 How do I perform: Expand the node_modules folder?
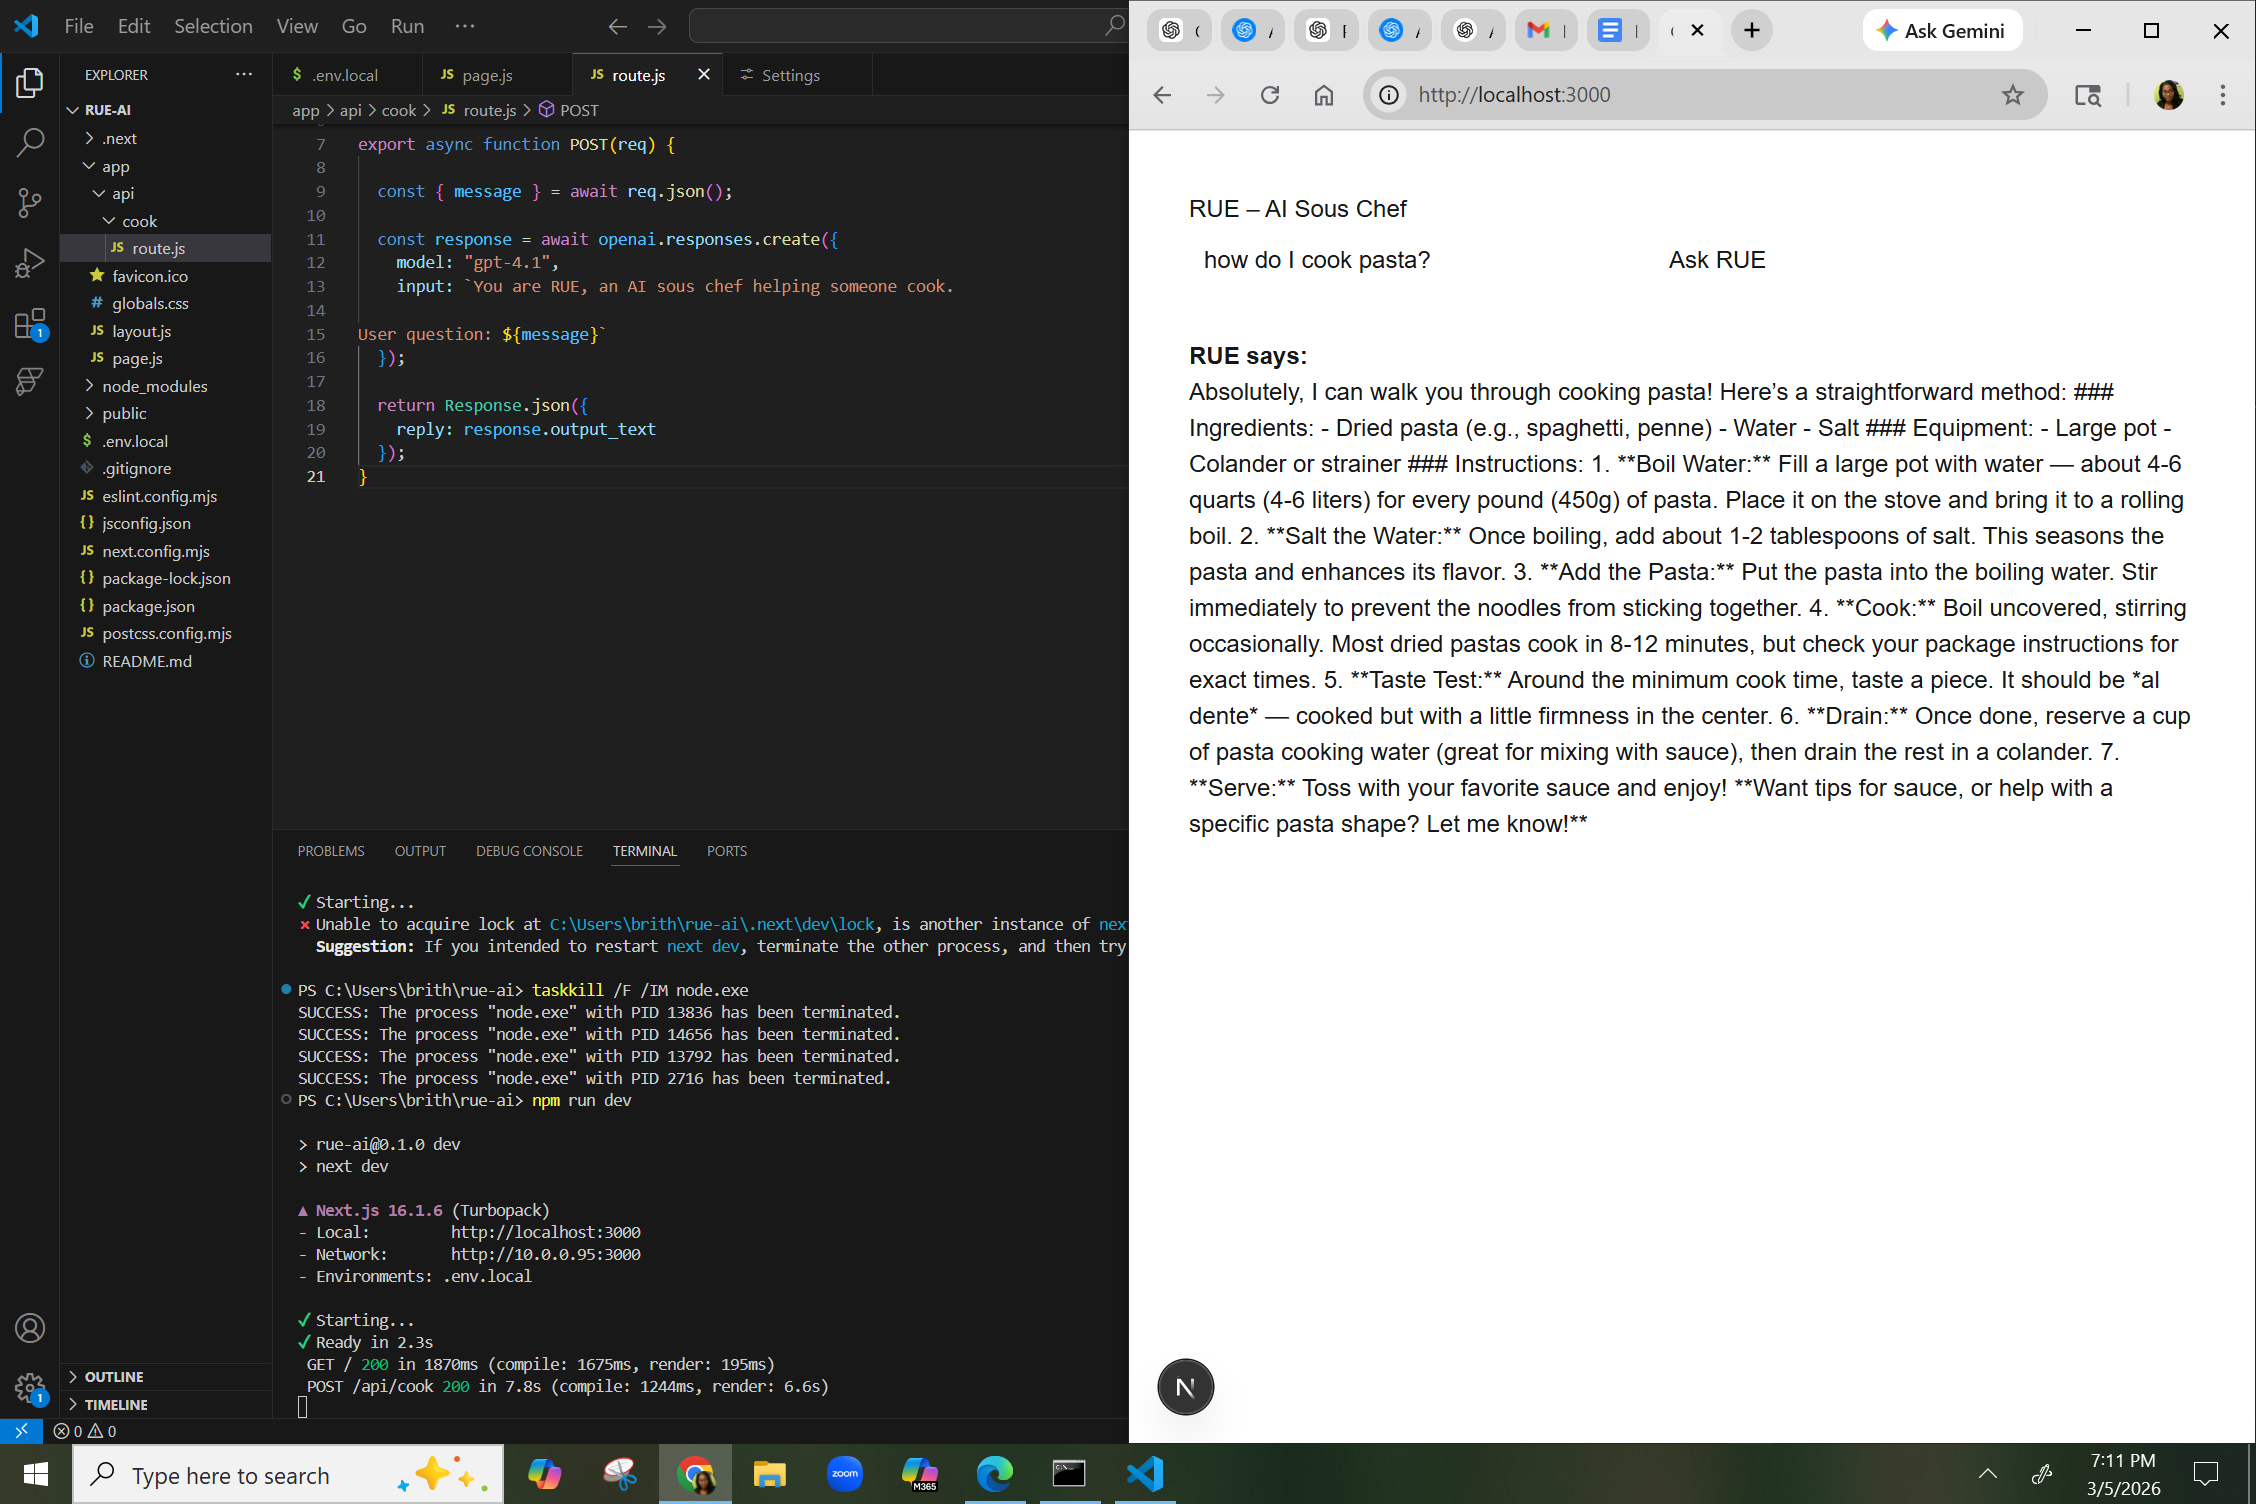[x=154, y=386]
